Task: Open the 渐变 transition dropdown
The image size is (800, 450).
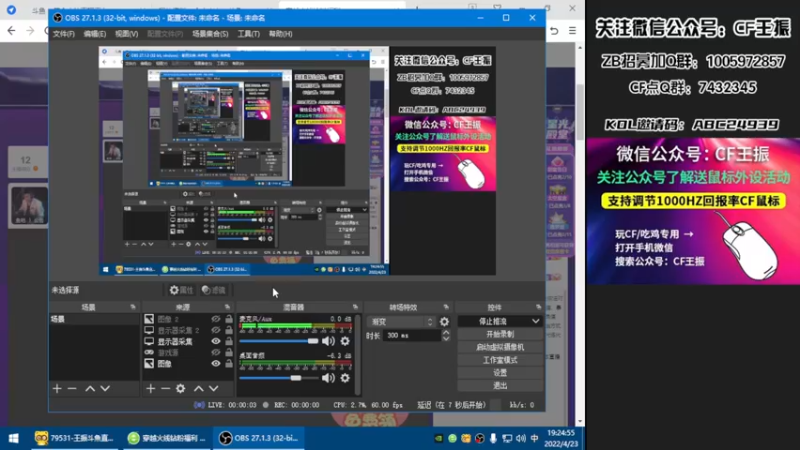Action: click(401, 322)
